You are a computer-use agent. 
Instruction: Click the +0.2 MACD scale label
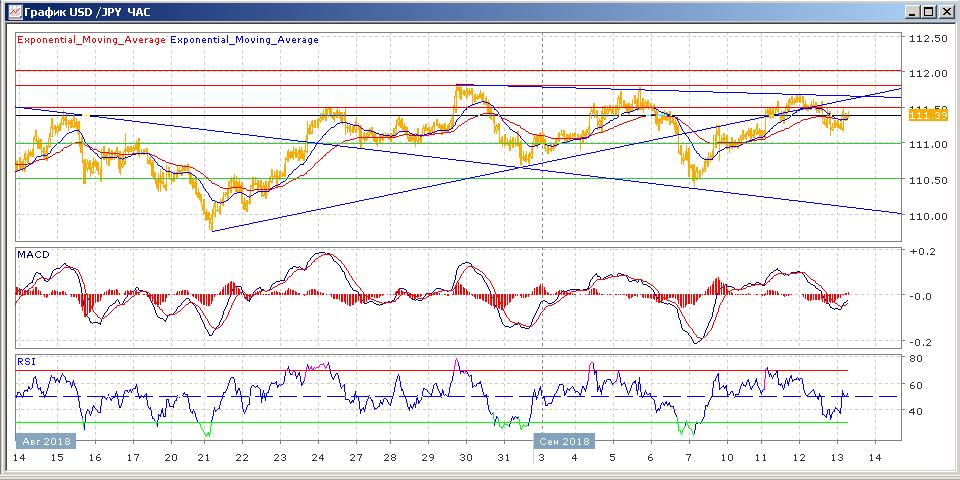tap(920, 252)
